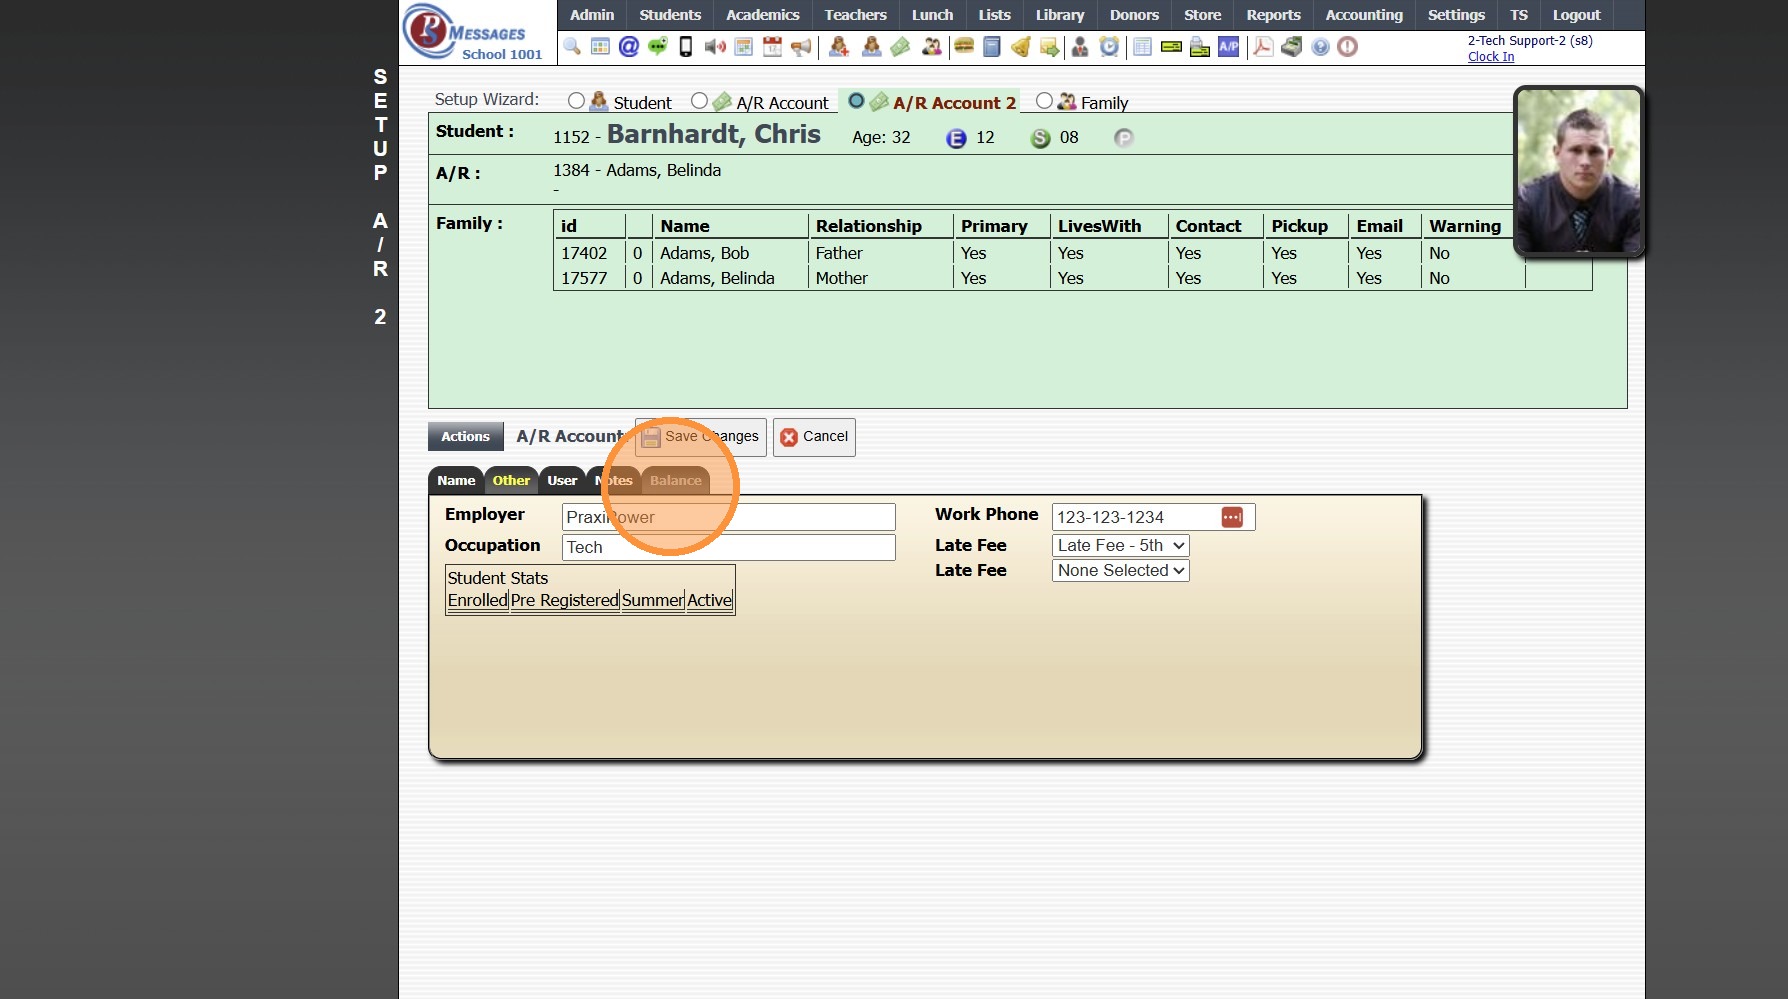Click the golden bell toolbar icon

point(1020,47)
